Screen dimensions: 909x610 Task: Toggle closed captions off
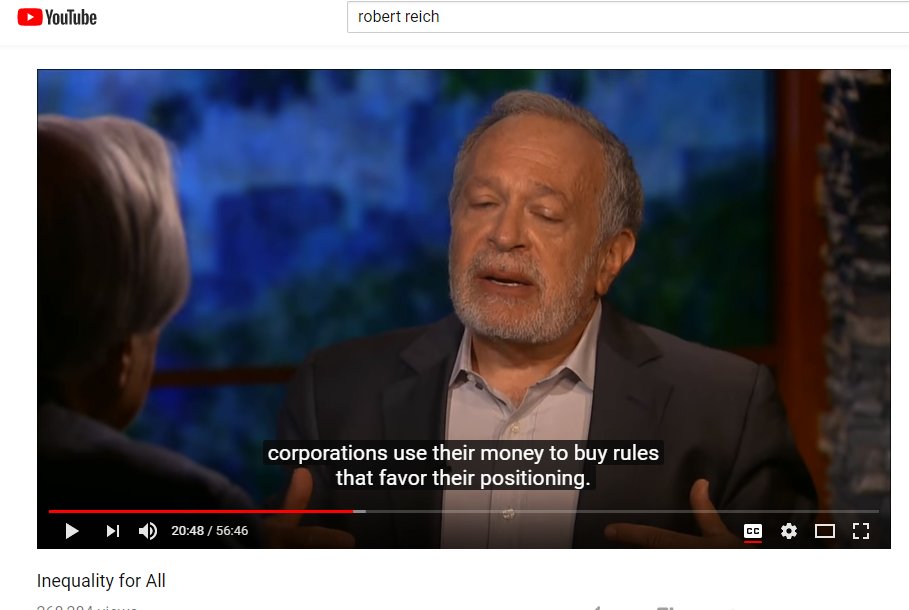point(752,531)
